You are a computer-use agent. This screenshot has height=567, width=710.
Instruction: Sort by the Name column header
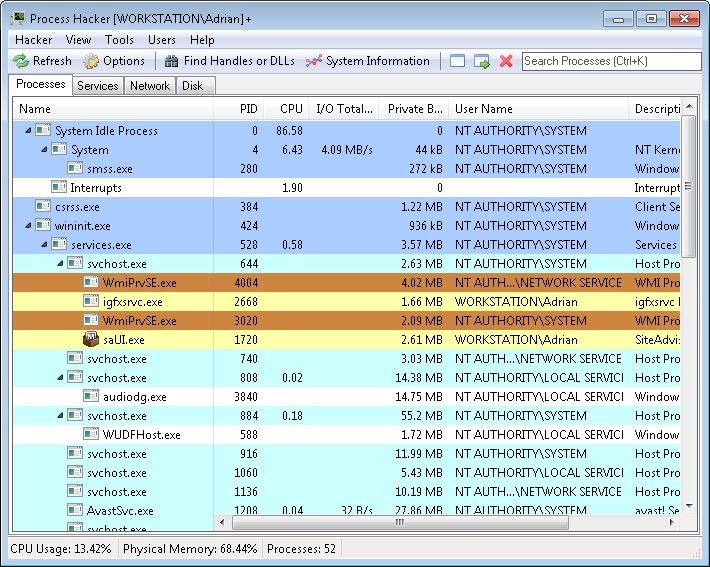pyautogui.click(x=113, y=109)
